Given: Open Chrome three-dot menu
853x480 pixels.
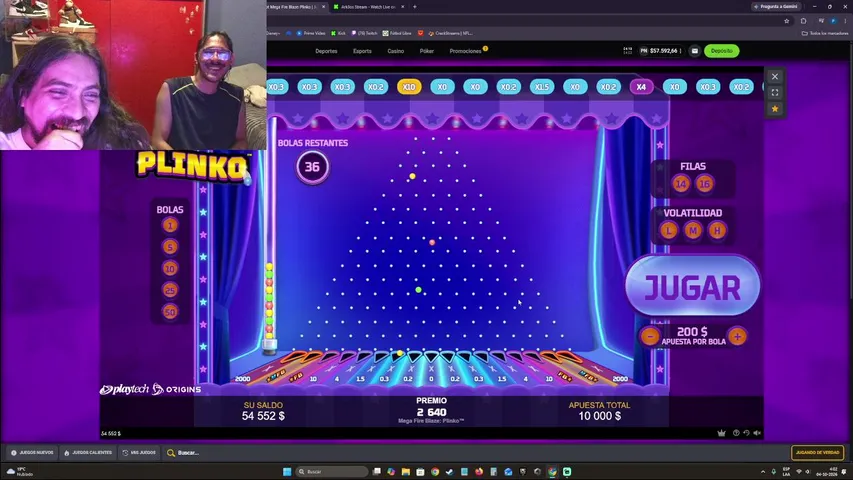Looking at the screenshot, I should 846,21.
